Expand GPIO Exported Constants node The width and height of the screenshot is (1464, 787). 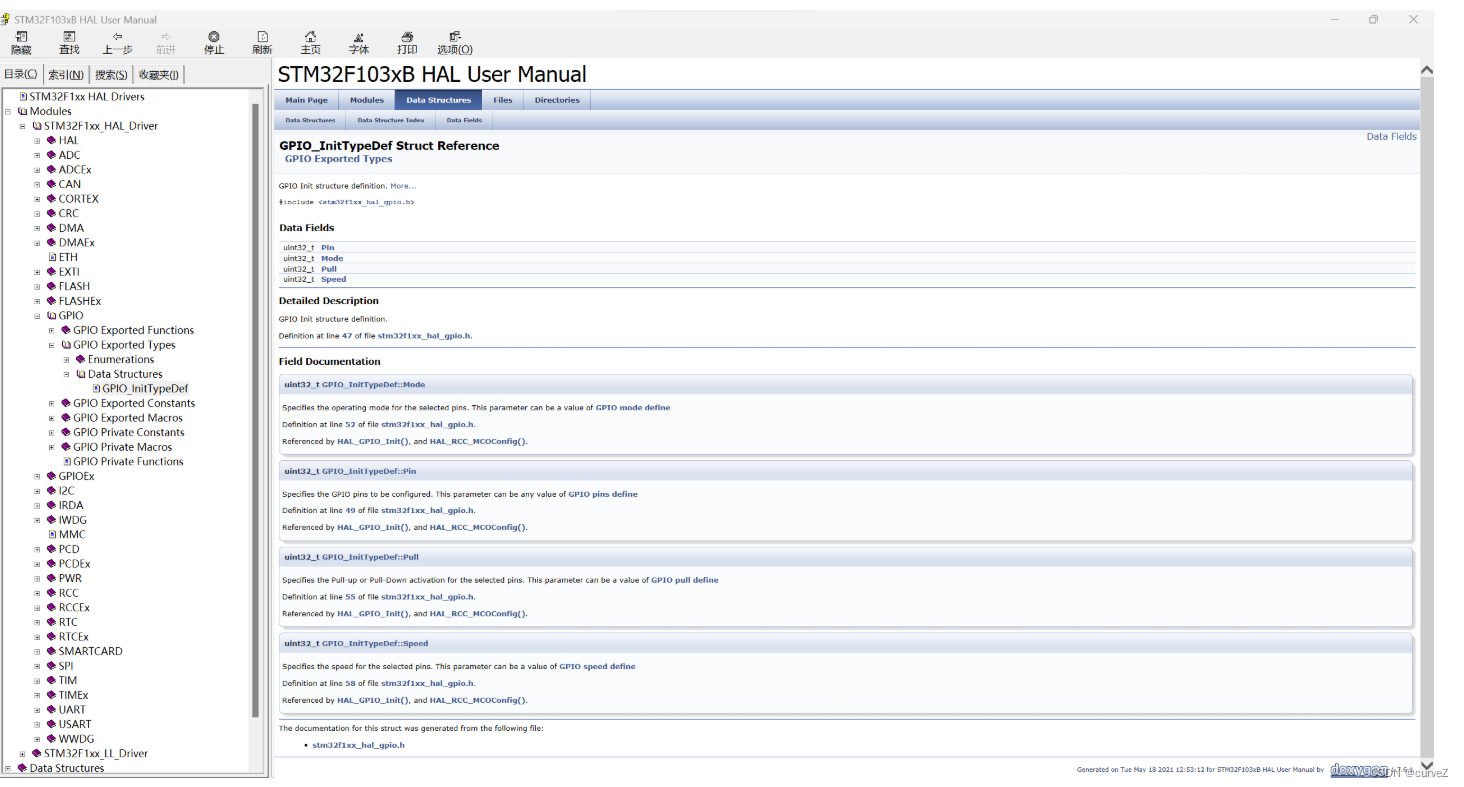tap(52, 403)
